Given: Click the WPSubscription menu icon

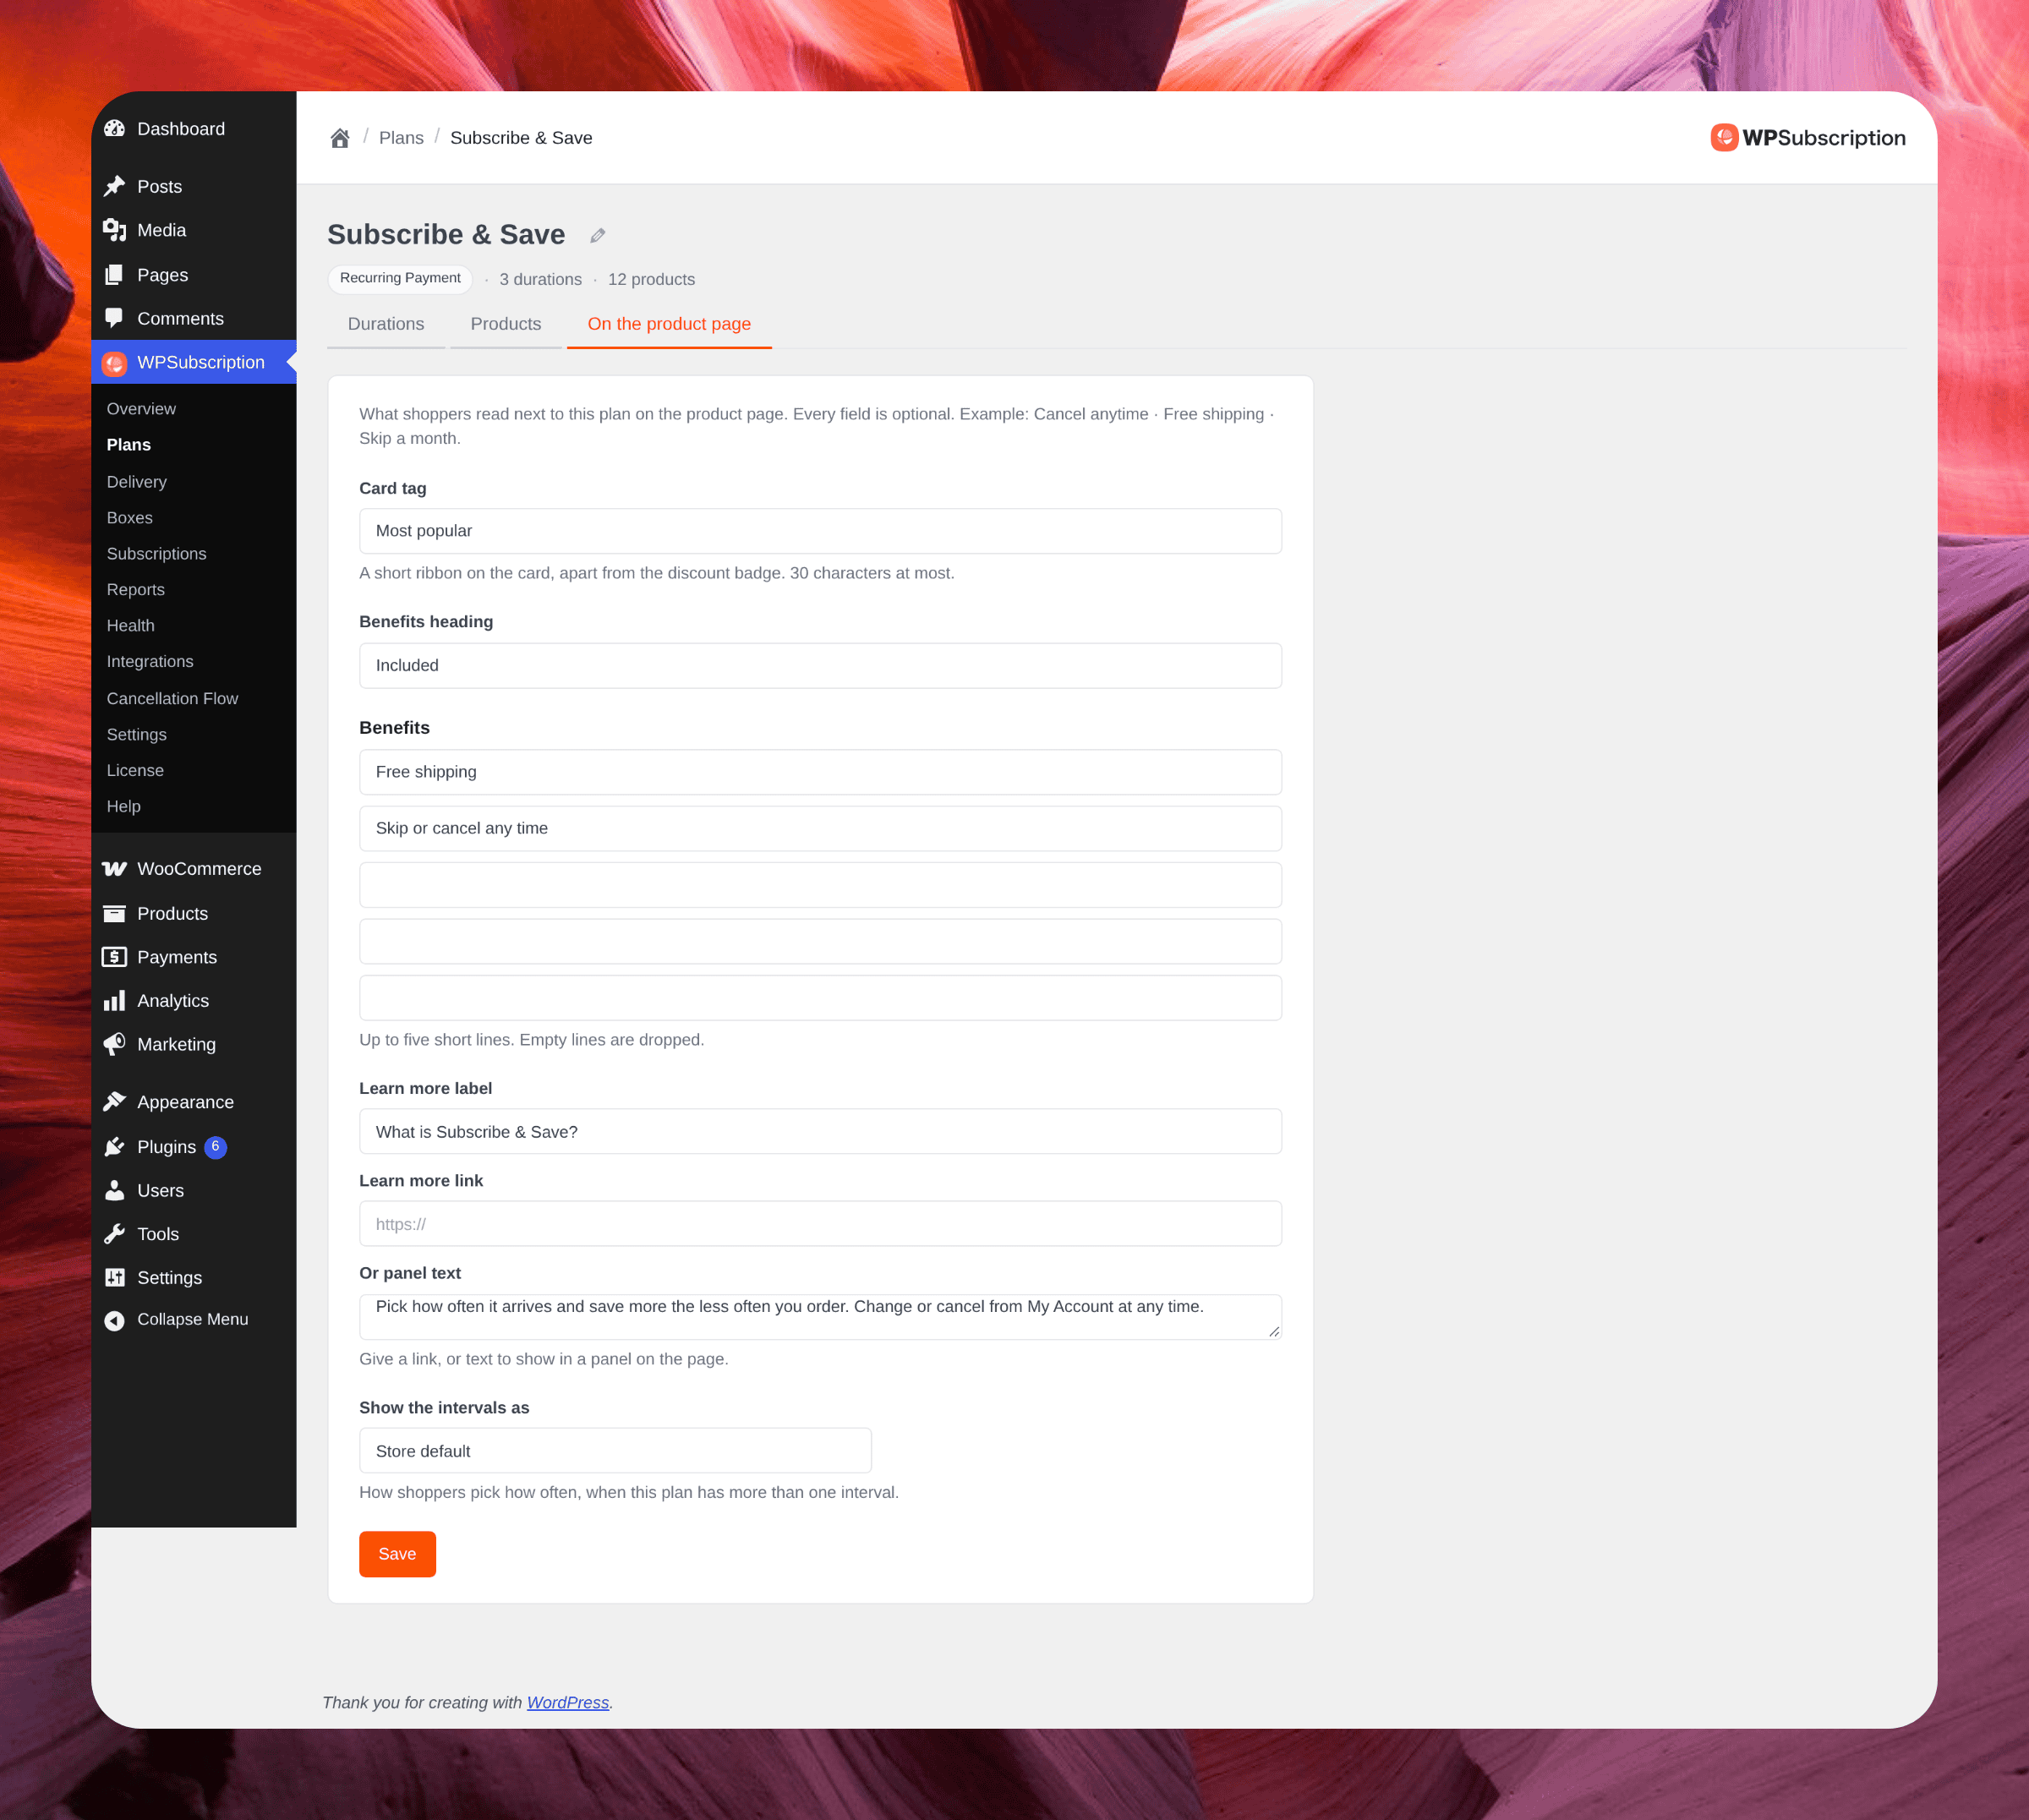Looking at the screenshot, I should 115,363.
